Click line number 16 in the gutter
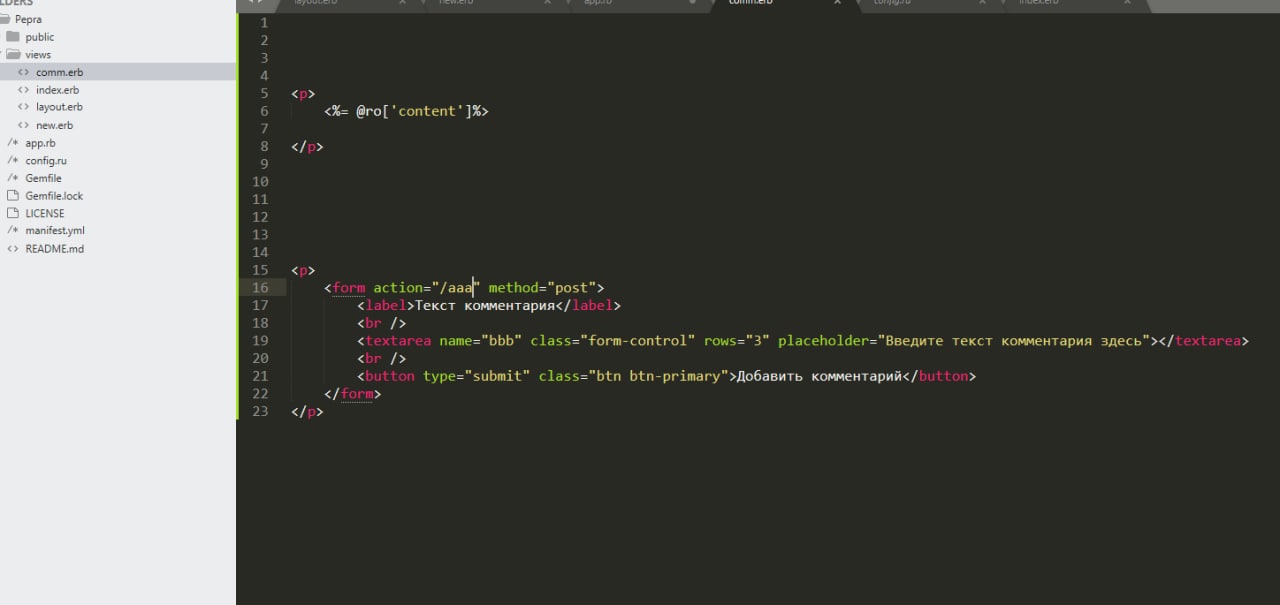 pos(260,288)
